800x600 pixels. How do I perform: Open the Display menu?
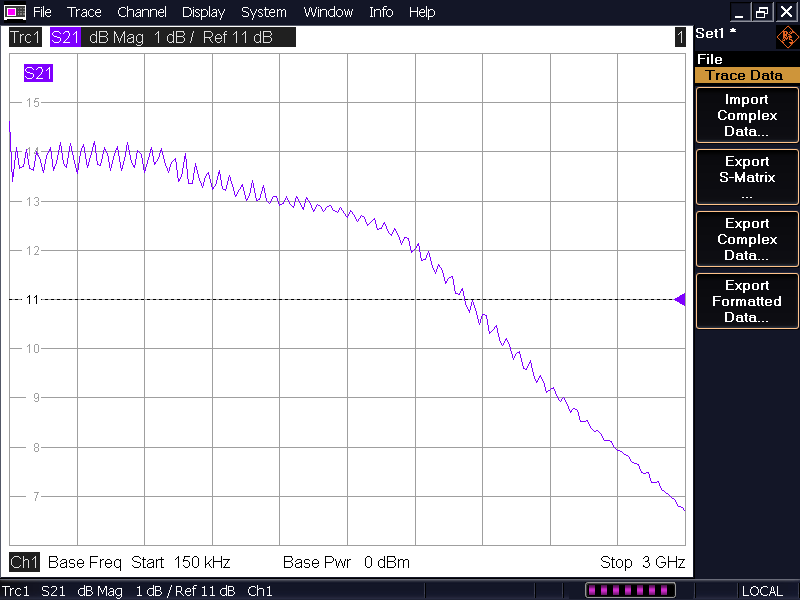[203, 12]
